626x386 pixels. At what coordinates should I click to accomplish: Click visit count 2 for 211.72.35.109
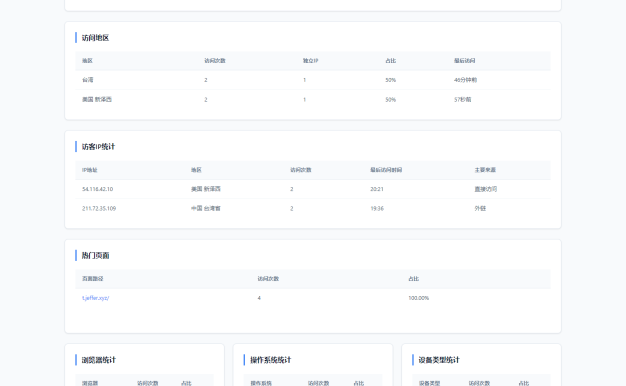tap(292, 208)
